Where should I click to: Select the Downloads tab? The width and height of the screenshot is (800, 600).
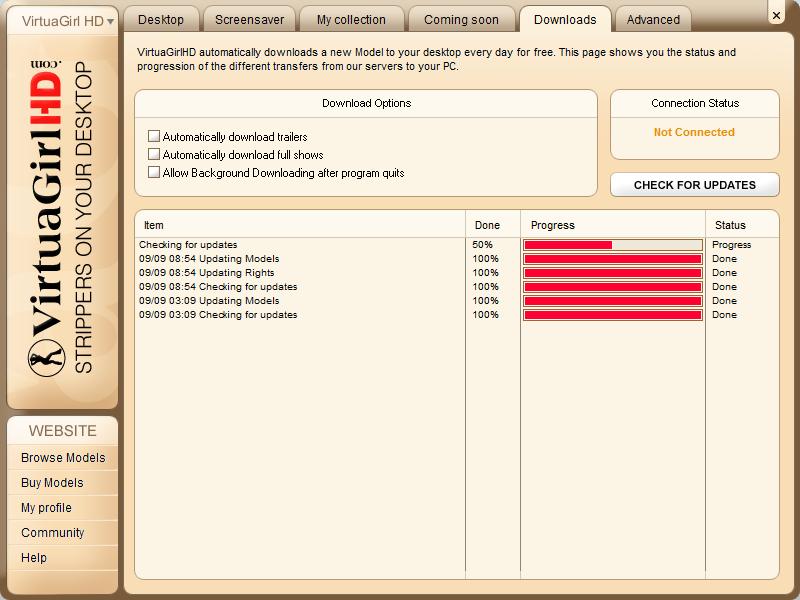pyautogui.click(x=565, y=20)
